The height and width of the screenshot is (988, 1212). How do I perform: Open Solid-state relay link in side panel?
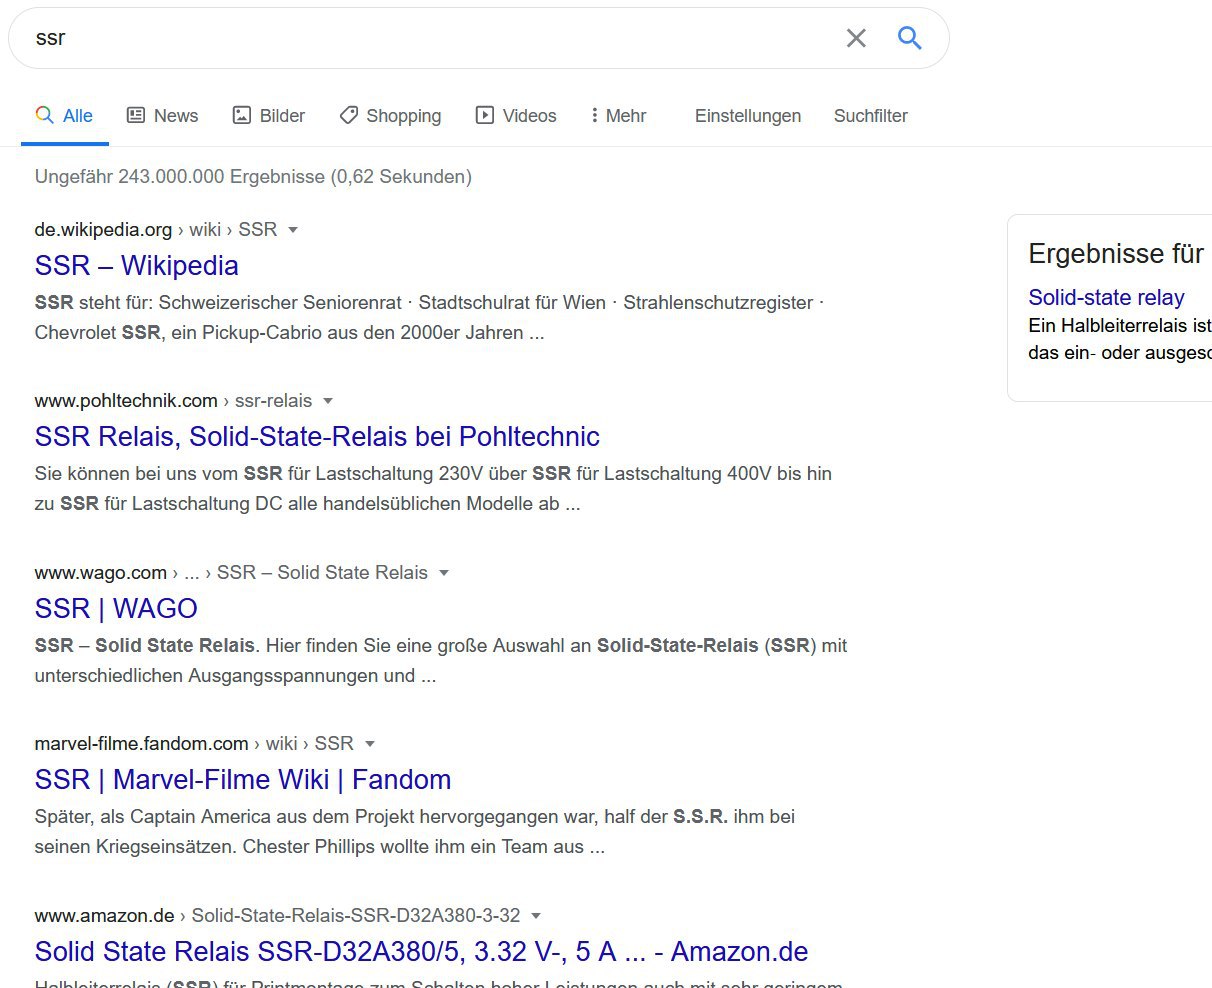click(1106, 297)
